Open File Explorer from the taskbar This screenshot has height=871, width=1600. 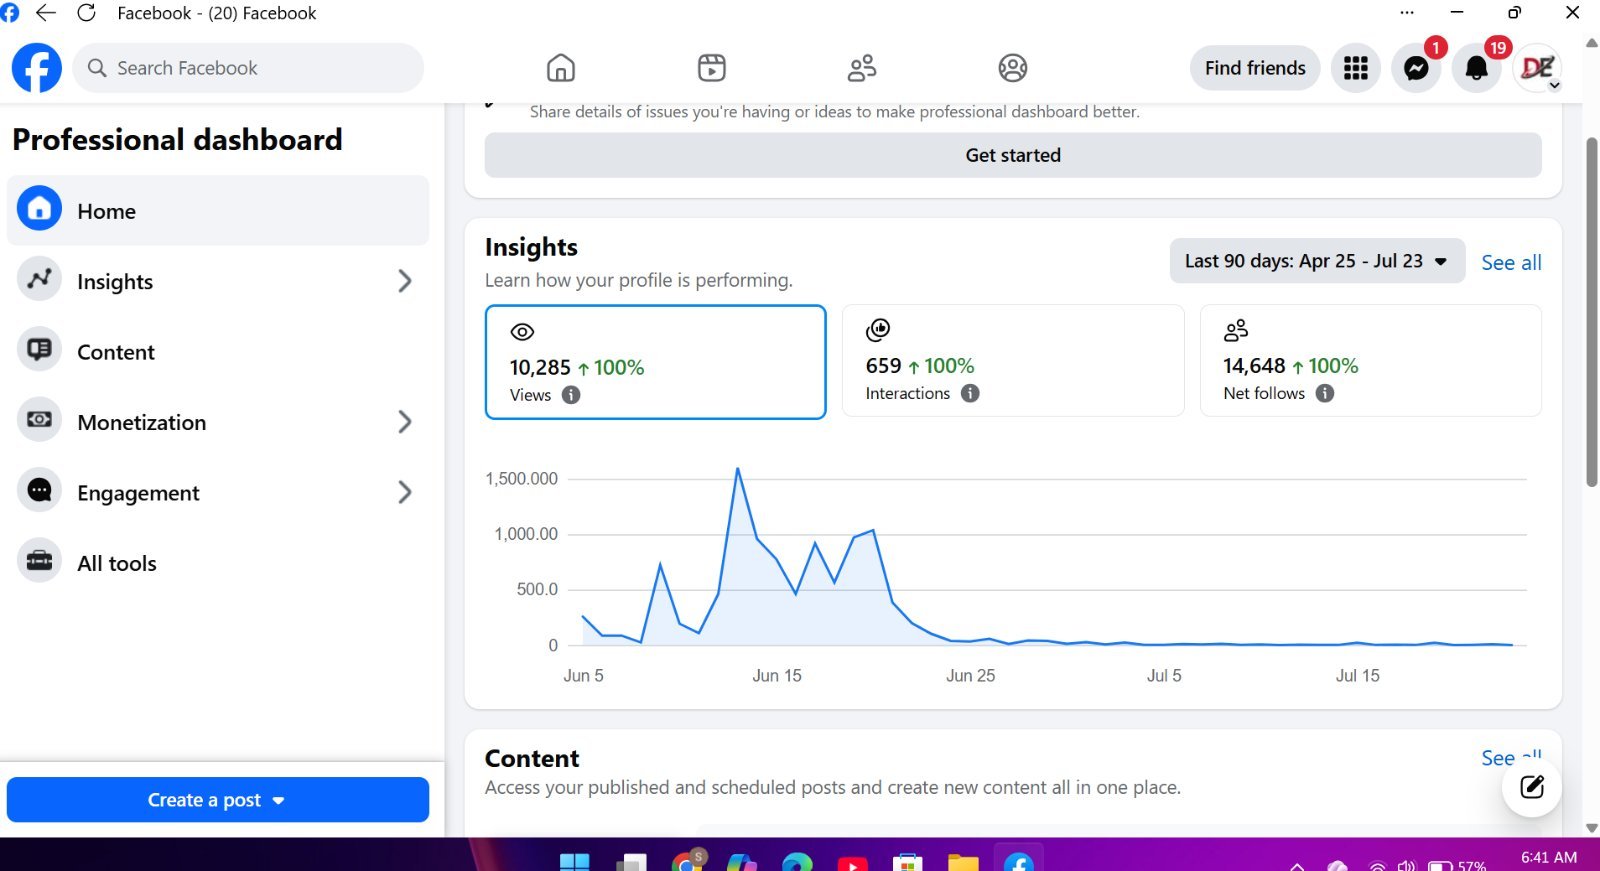click(963, 863)
